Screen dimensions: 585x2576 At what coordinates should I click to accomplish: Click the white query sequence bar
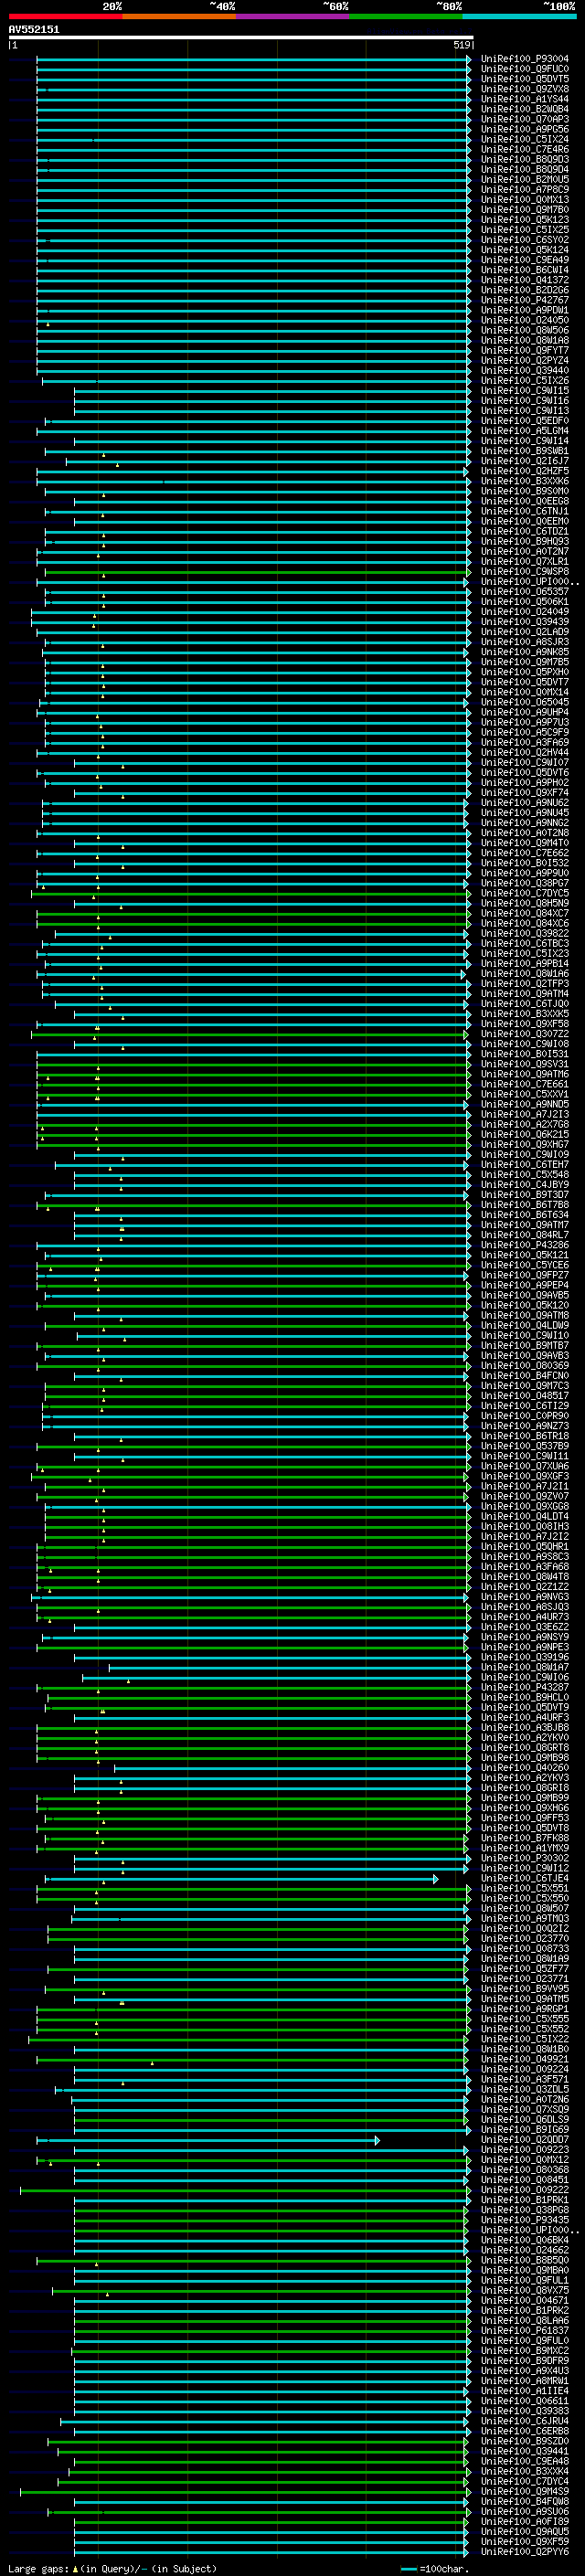pos(241,38)
